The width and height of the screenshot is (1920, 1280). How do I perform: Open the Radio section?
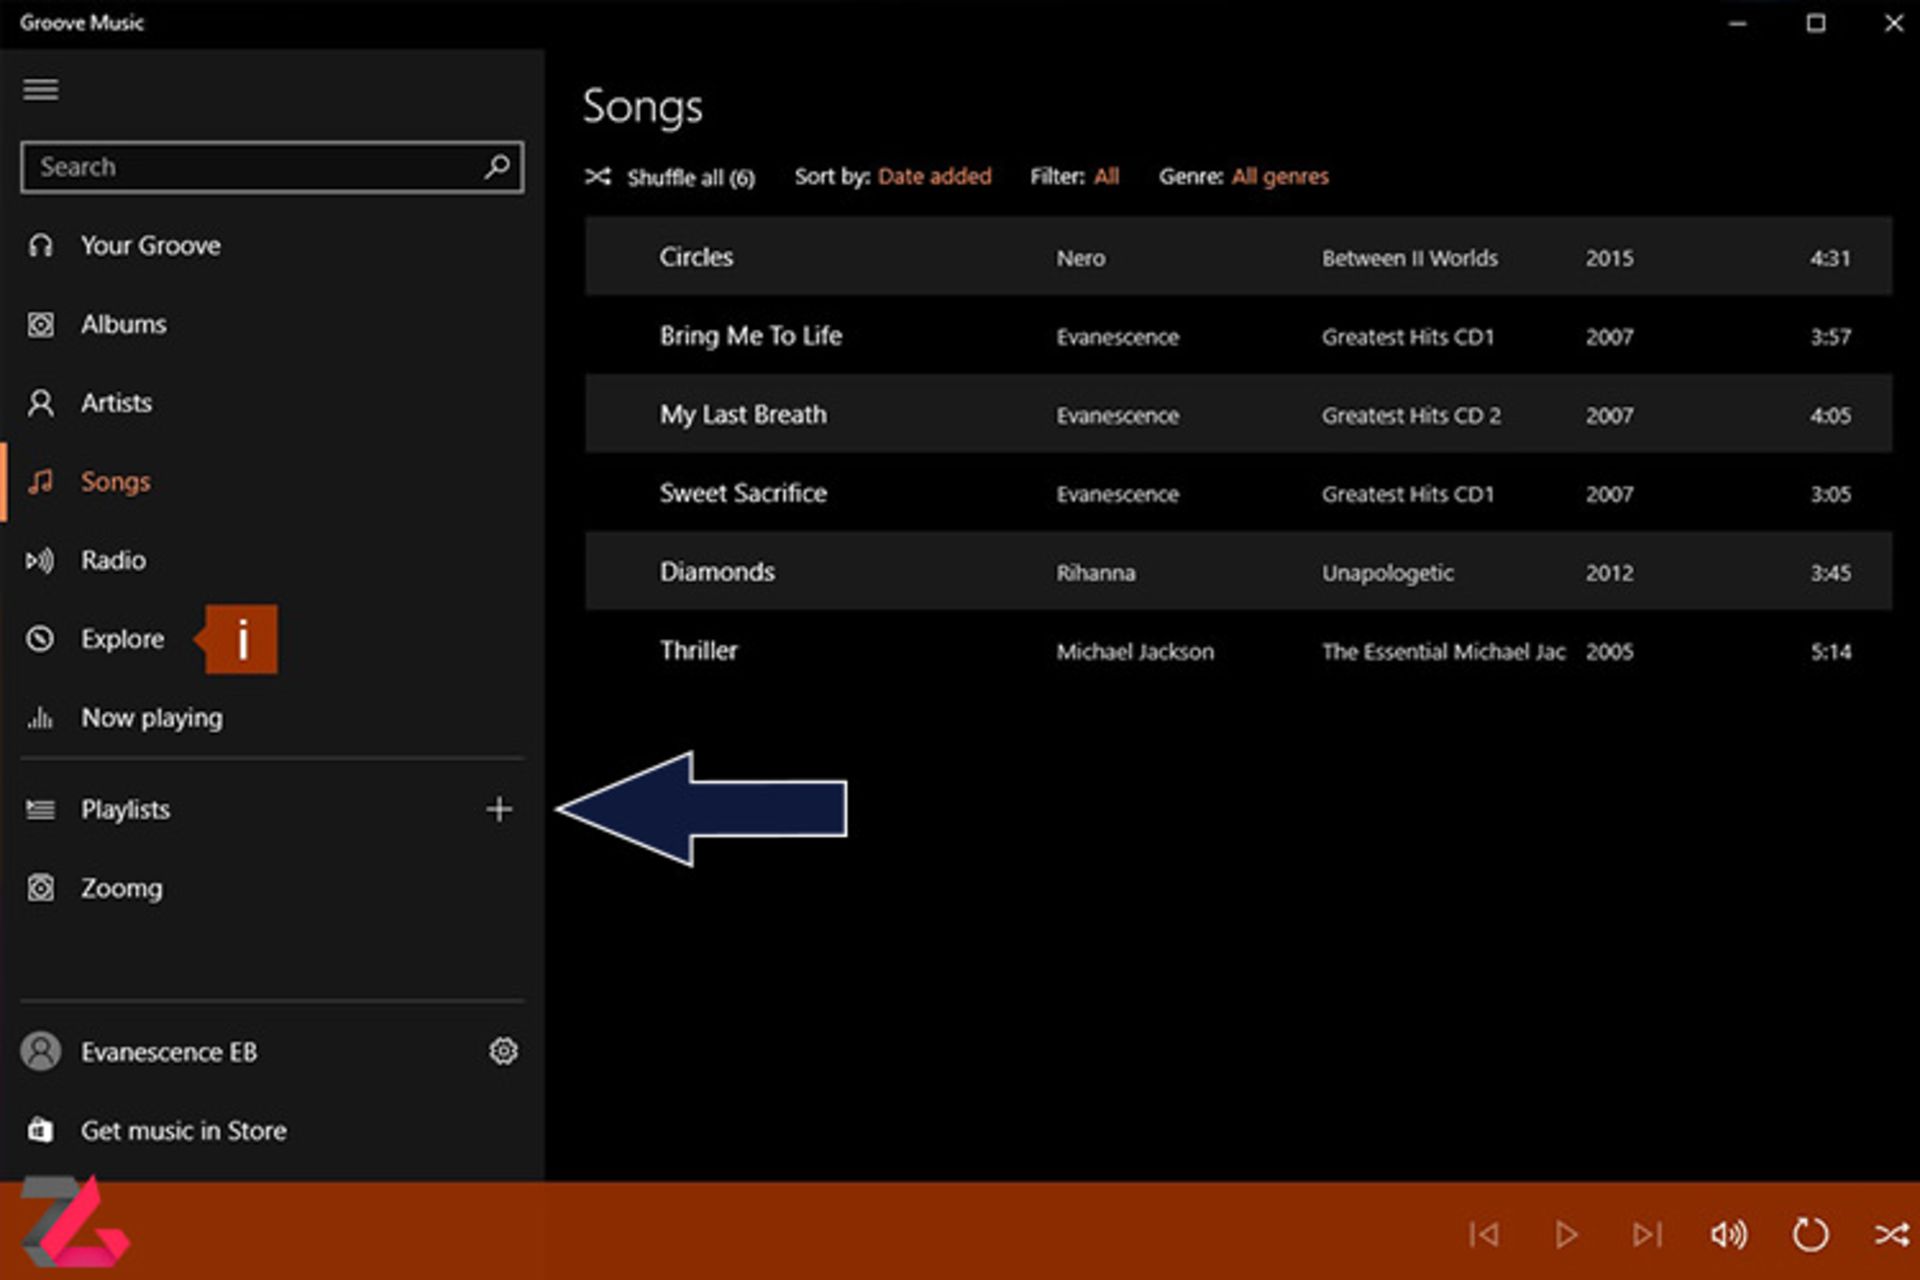click(x=113, y=560)
